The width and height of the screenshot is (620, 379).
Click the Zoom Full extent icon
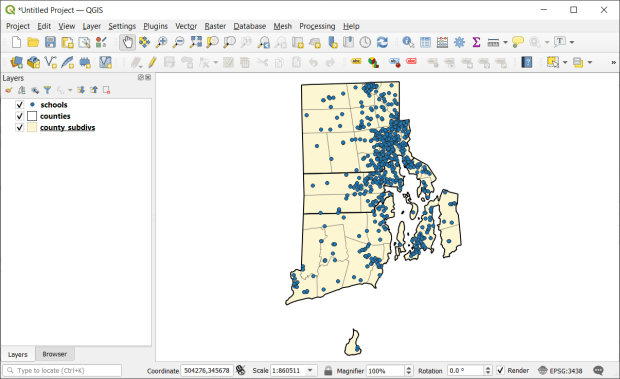[x=195, y=42]
